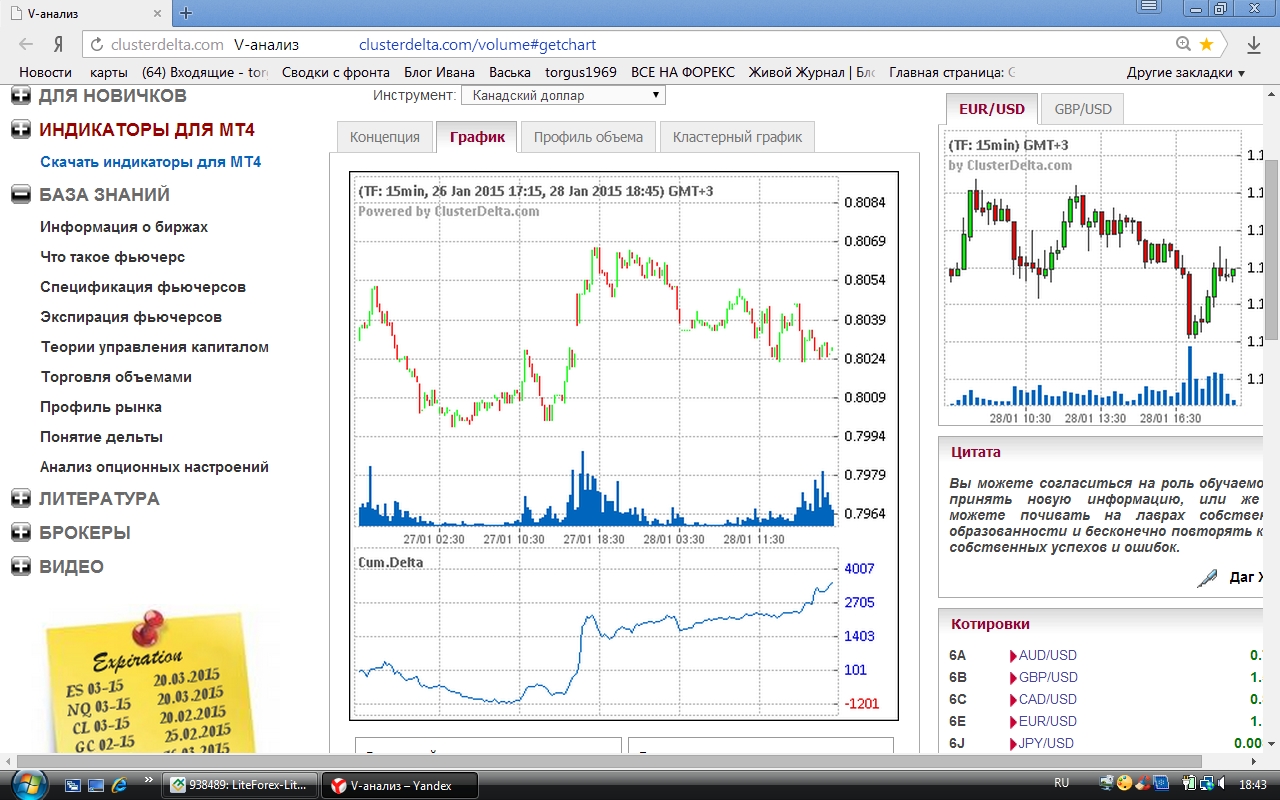Expand the ЛИТЕРАТУРА section
The width and height of the screenshot is (1280, 800).
tap(21, 499)
